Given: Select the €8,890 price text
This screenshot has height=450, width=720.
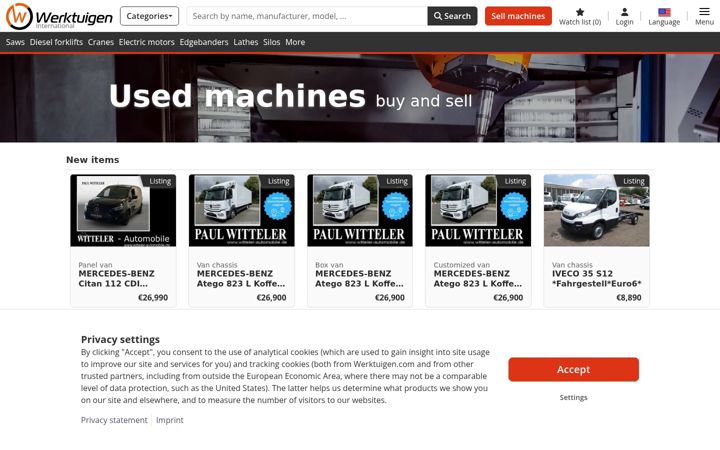Looking at the screenshot, I should (x=629, y=298).
